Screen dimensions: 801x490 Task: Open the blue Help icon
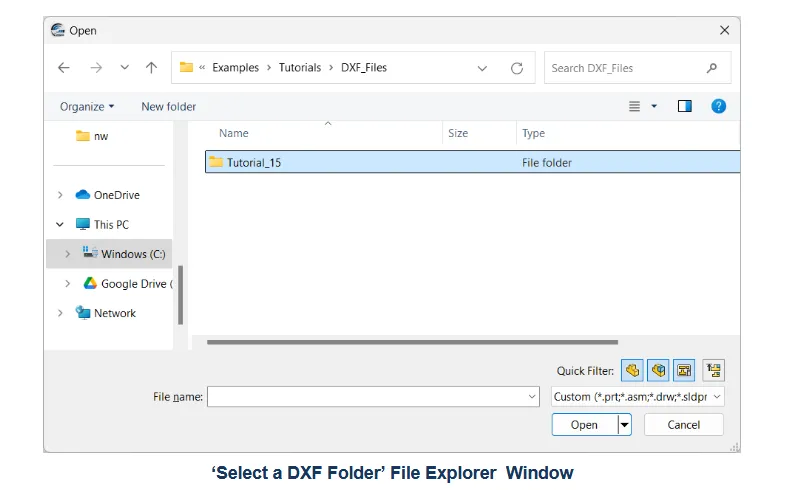718,106
